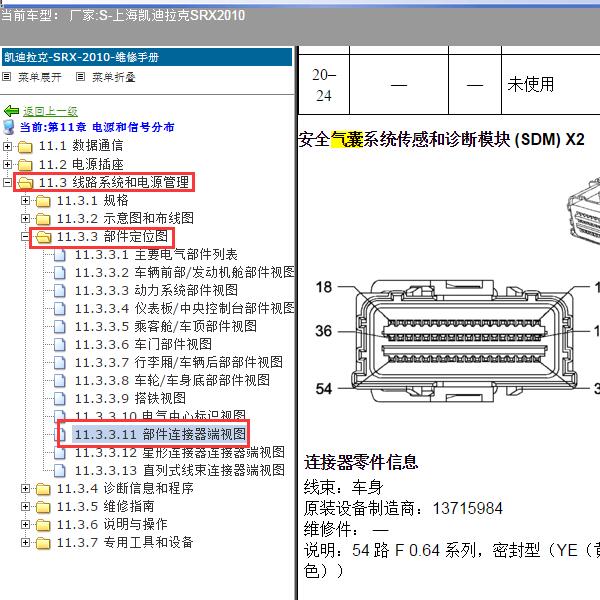Open 11.3.3.13 直列式线束连接器端视图
Screen dimensions: 600x600
pos(179,470)
